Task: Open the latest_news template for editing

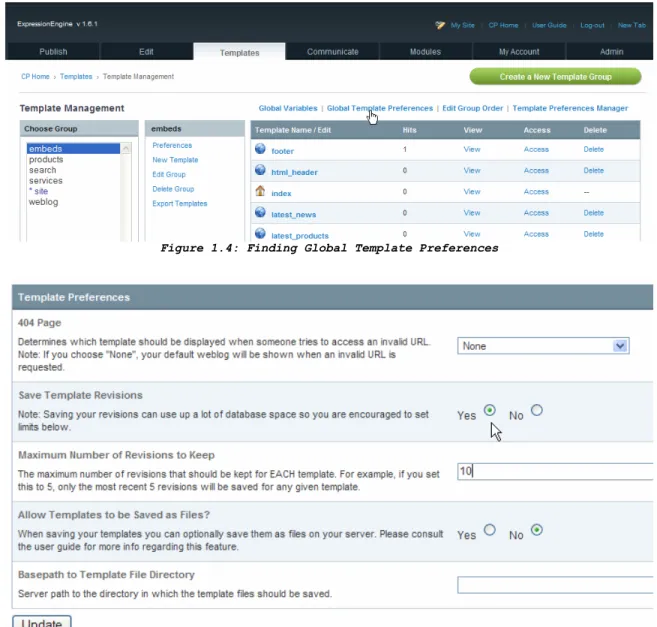Action: tap(293, 215)
